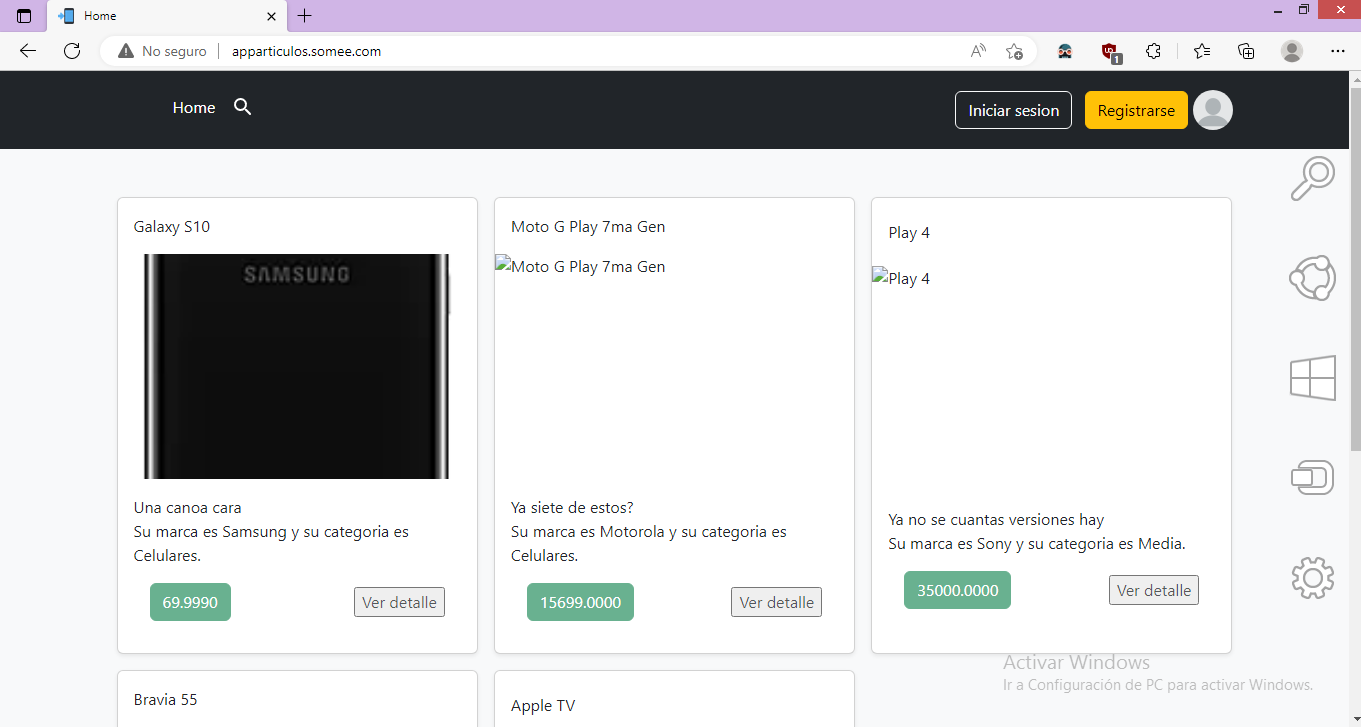The image size is (1361, 727).
Task: Click the 15699.0000 price badge
Action: 580,602
